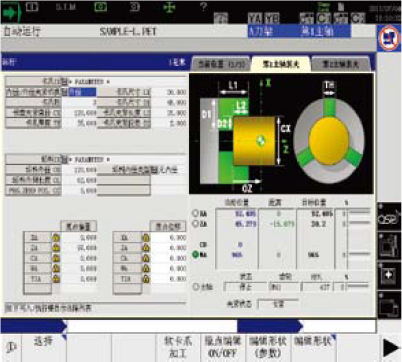
Task: Switch to the 第1主轴卡夹 tab
Action: [281, 64]
